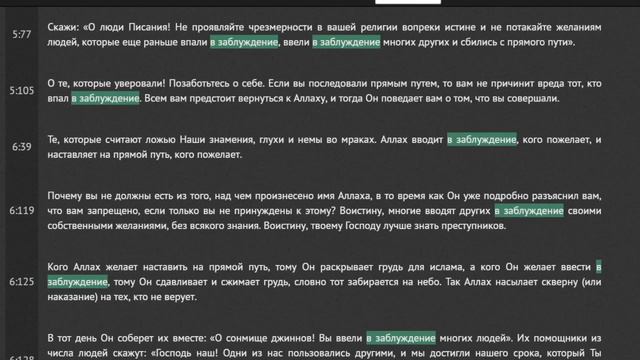Open verse reference 6:125
The width and height of the screenshot is (640, 360).
tap(22, 282)
